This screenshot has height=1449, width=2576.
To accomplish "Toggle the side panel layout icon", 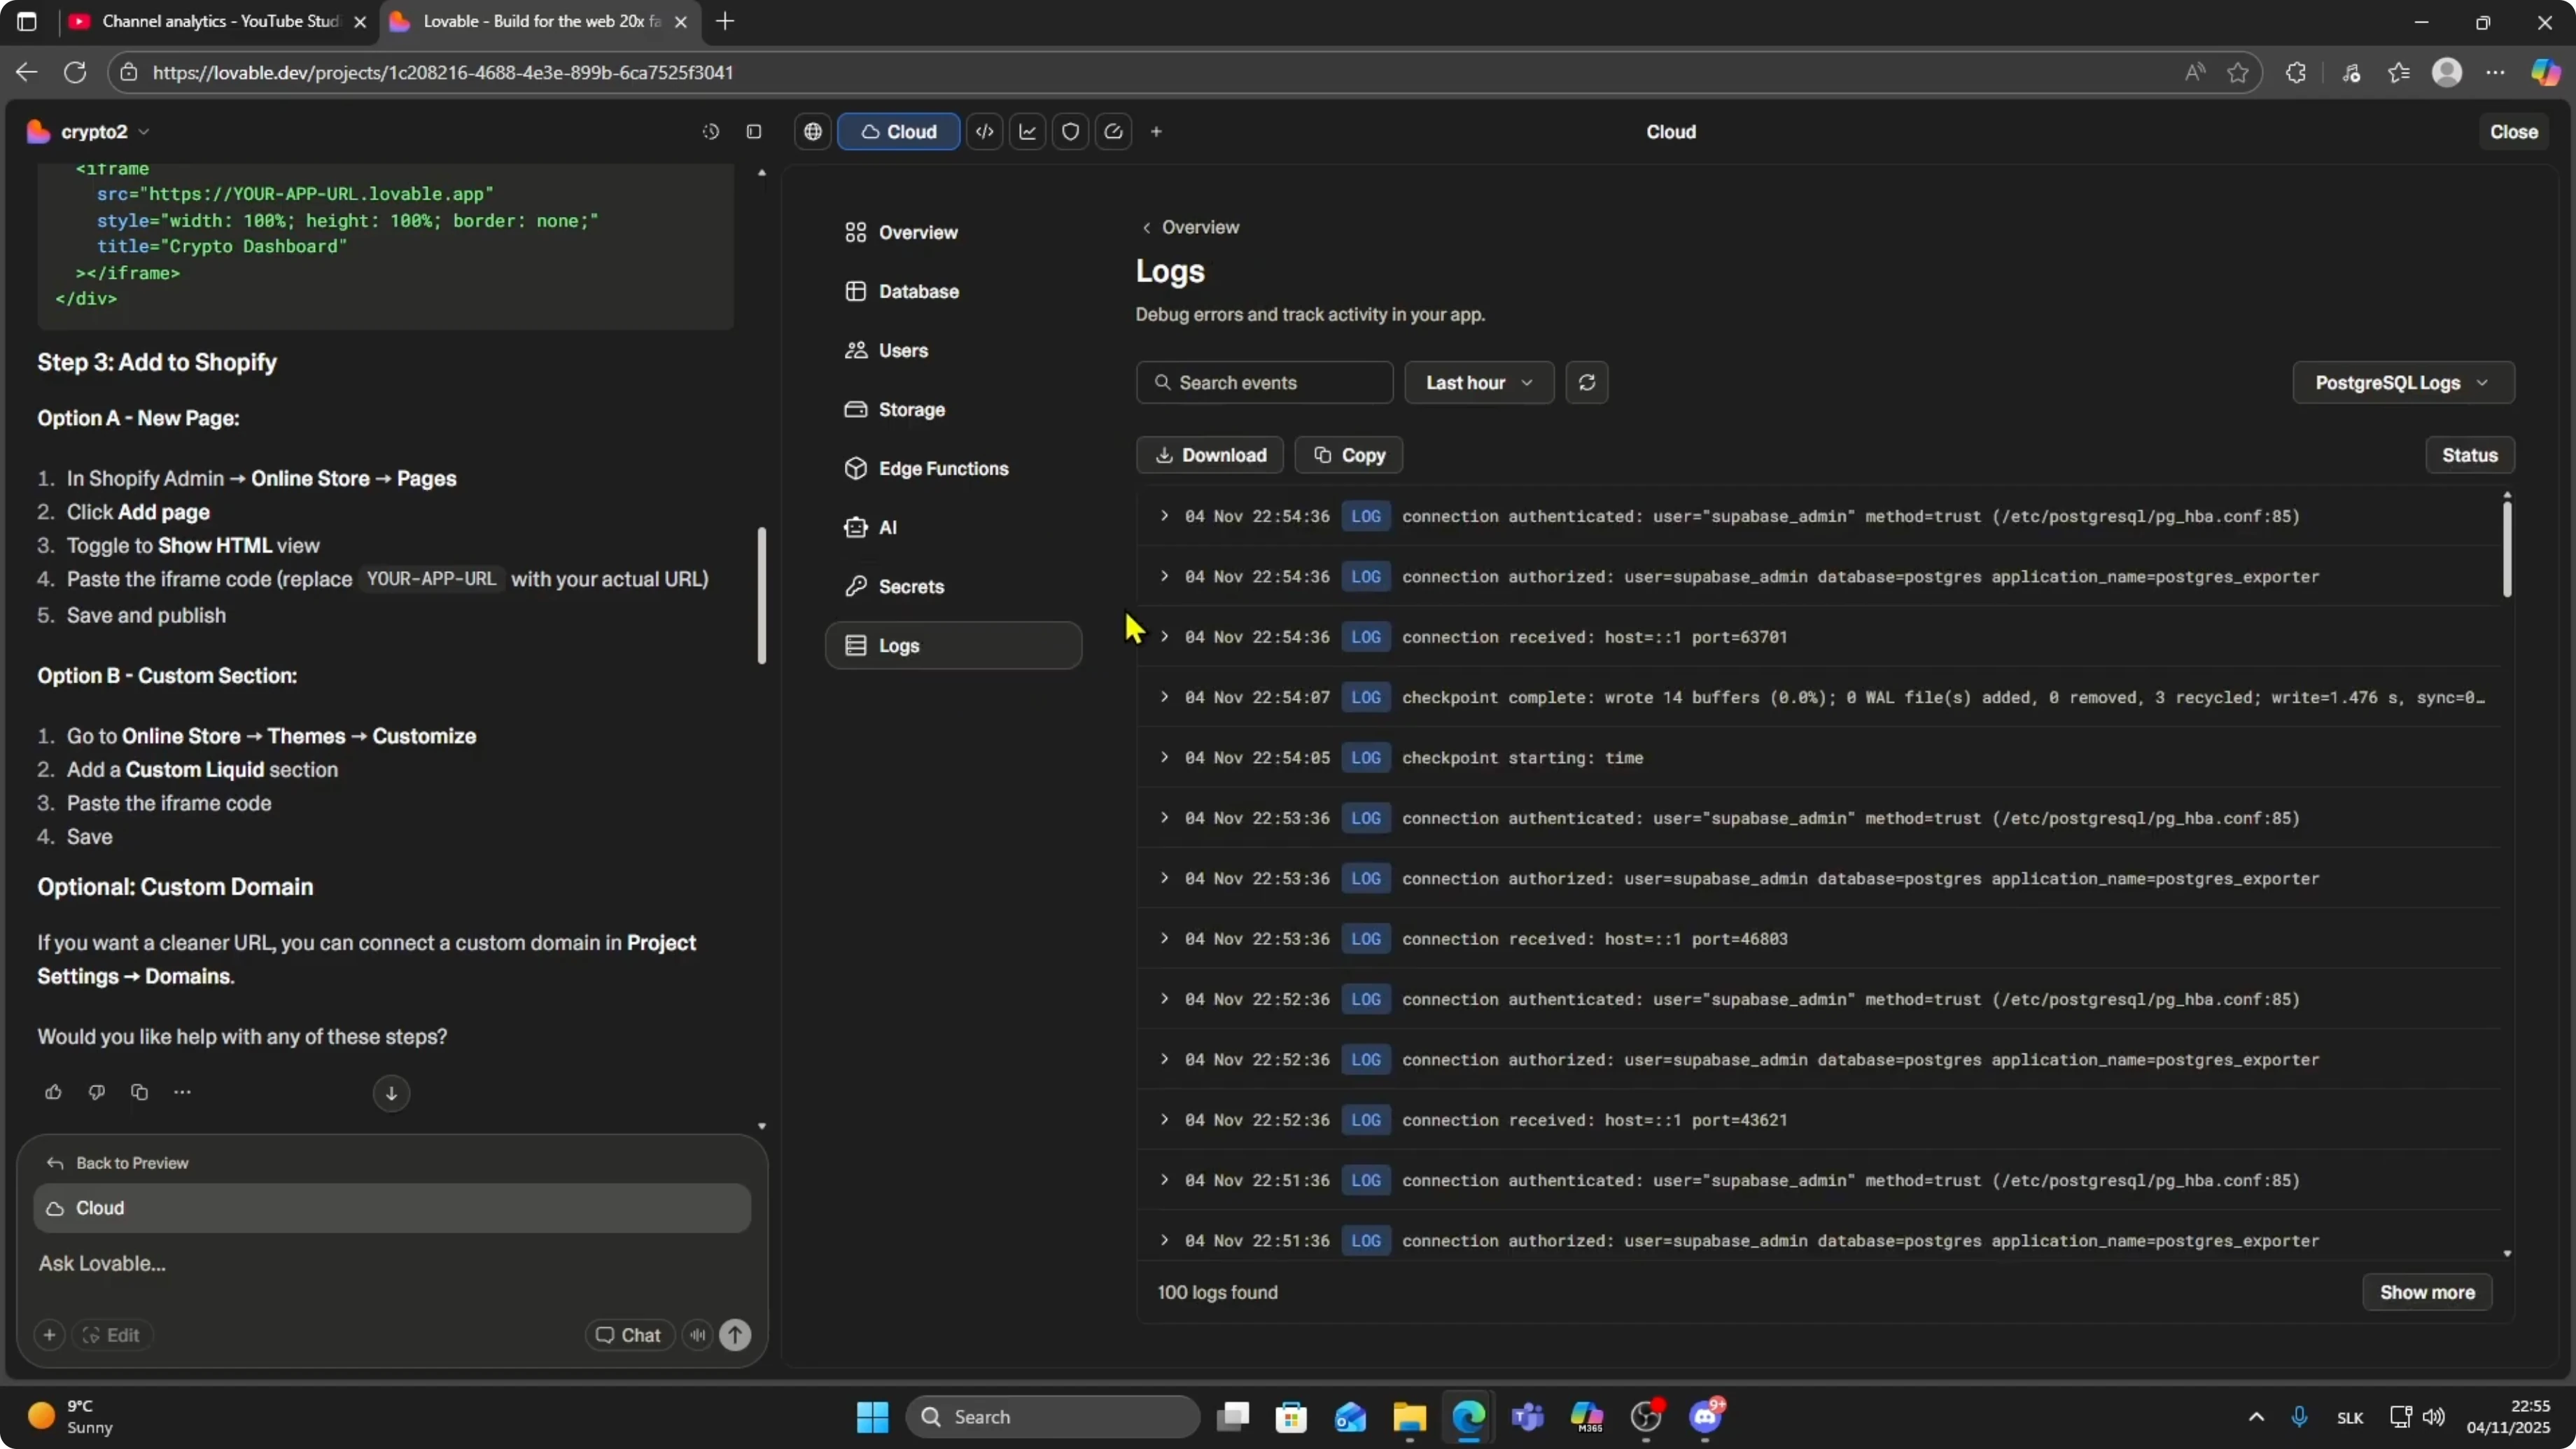I will 754,131.
